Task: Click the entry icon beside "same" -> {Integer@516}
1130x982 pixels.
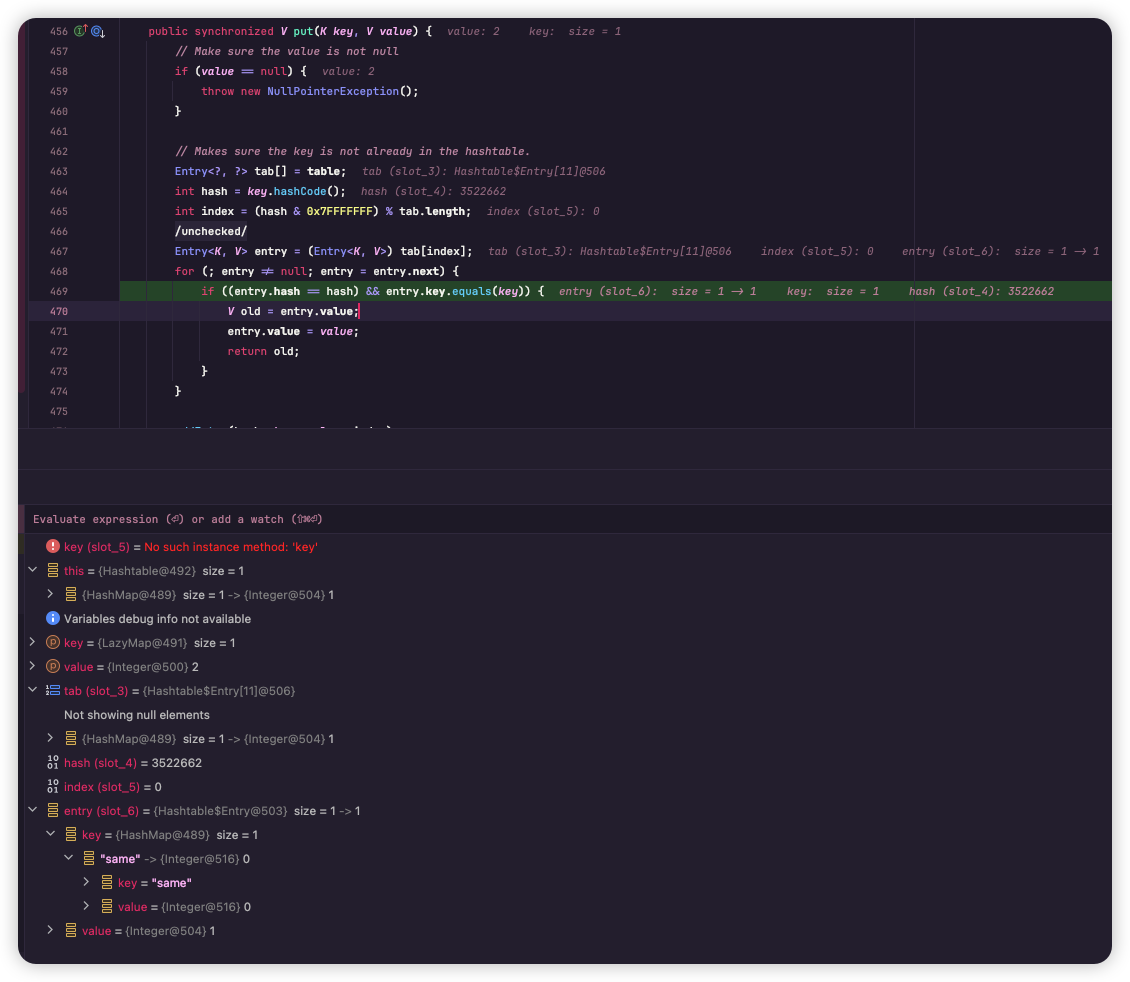Action: [x=89, y=859]
